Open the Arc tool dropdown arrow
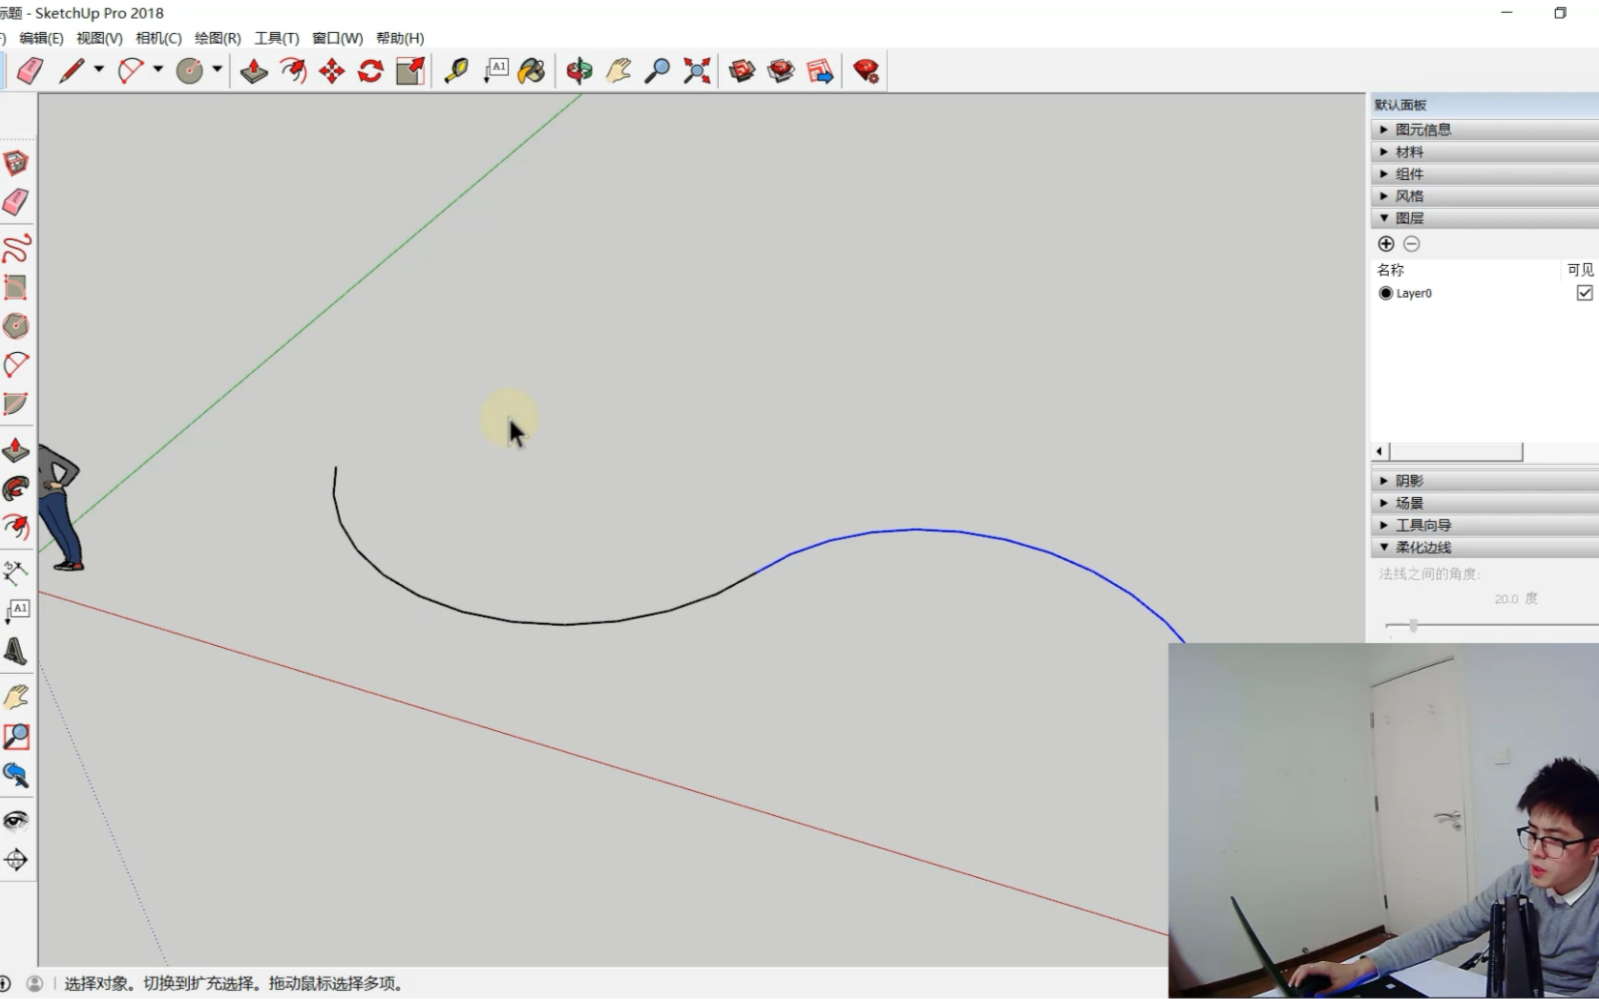The height and width of the screenshot is (999, 1599). [x=158, y=70]
